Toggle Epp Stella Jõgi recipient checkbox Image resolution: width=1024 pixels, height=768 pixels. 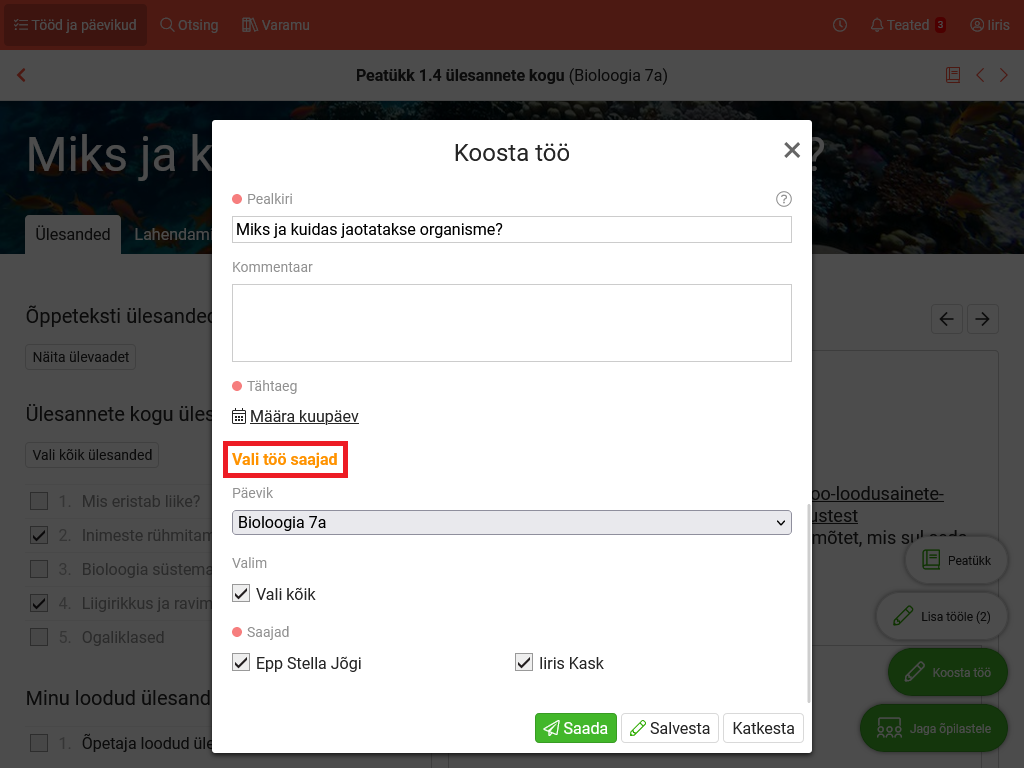pos(241,663)
